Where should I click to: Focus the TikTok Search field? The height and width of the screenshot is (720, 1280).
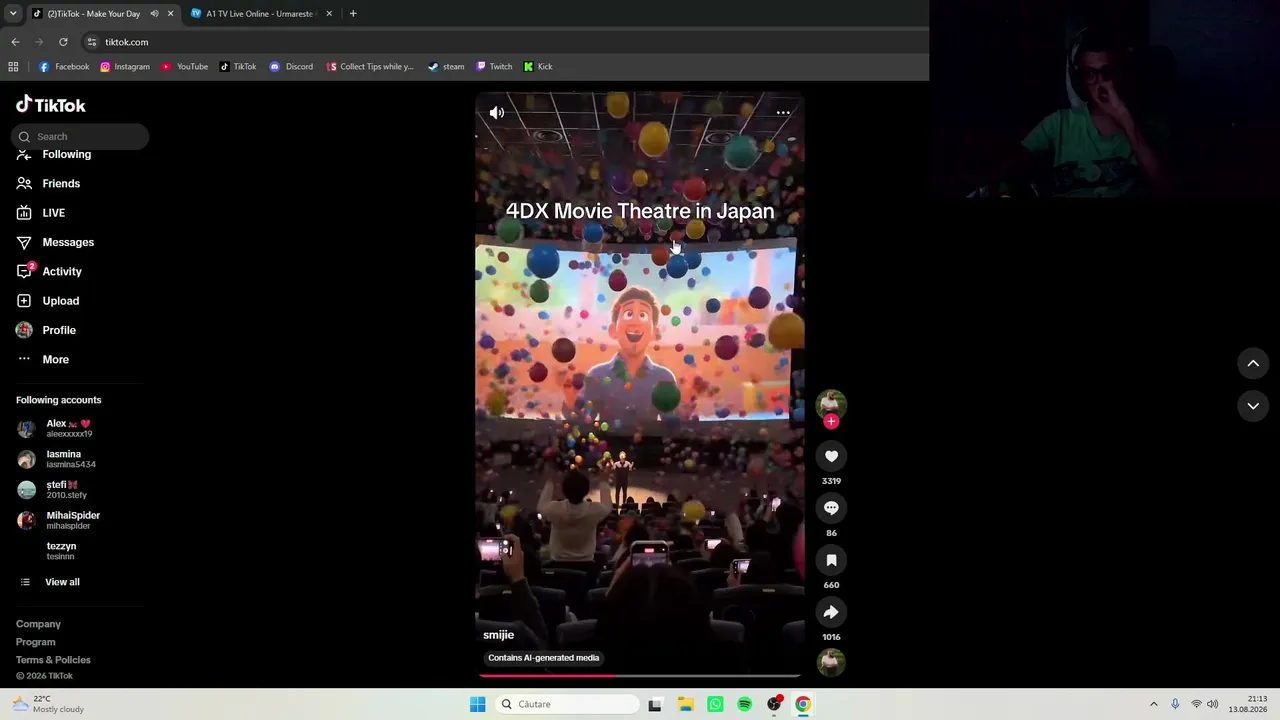pyautogui.click(x=80, y=136)
